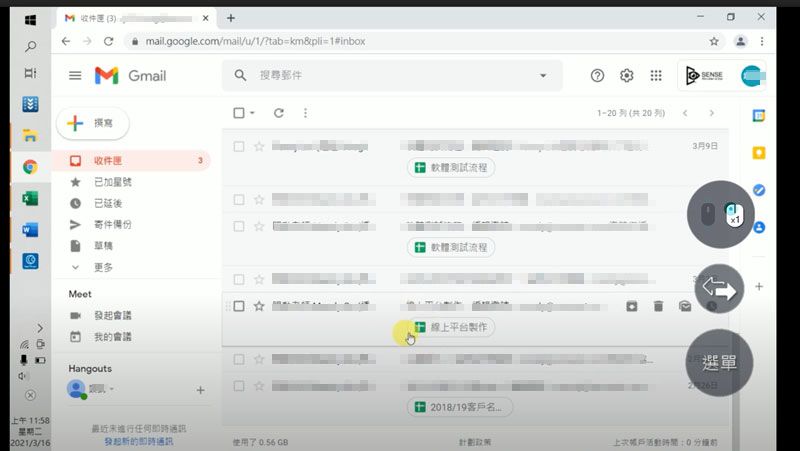This screenshot has height=451, width=800.
Task: Click the browser address bar URL
Action: click(x=255, y=41)
